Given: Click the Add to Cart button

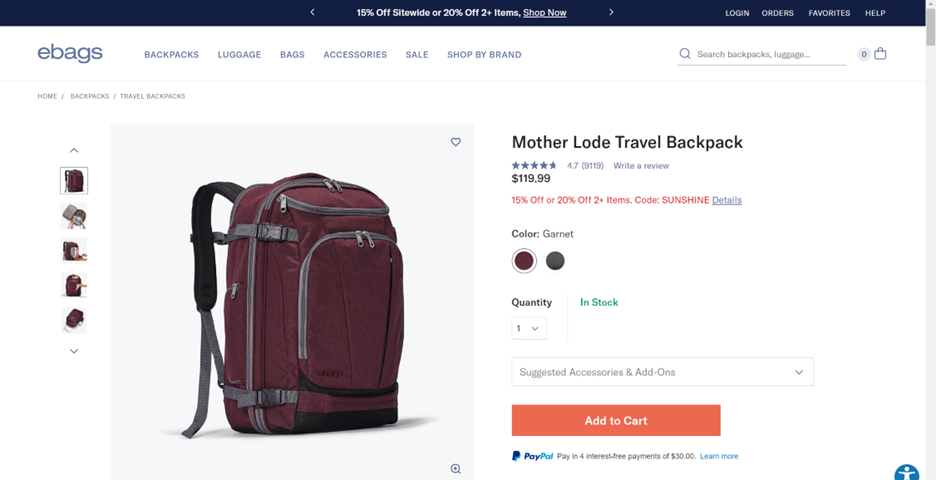Looking at the screenshot, I should (x=616, y=420).
